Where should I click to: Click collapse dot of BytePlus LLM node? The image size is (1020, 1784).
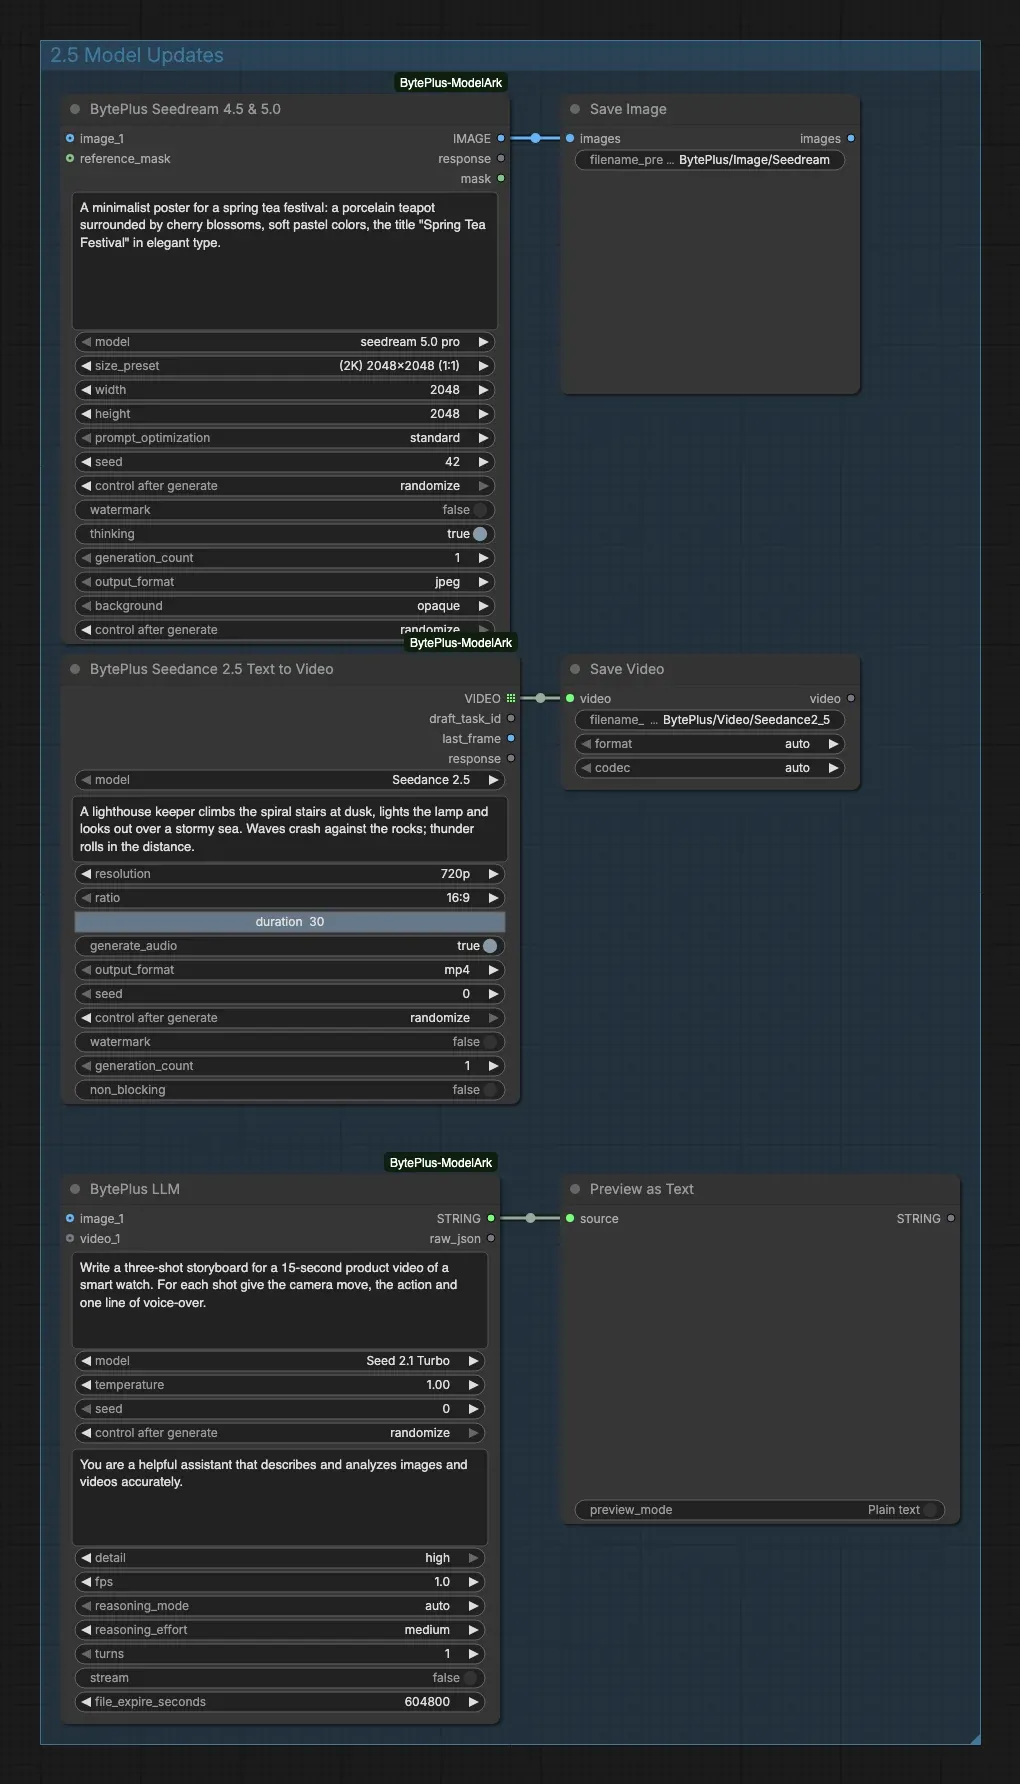75,1189
